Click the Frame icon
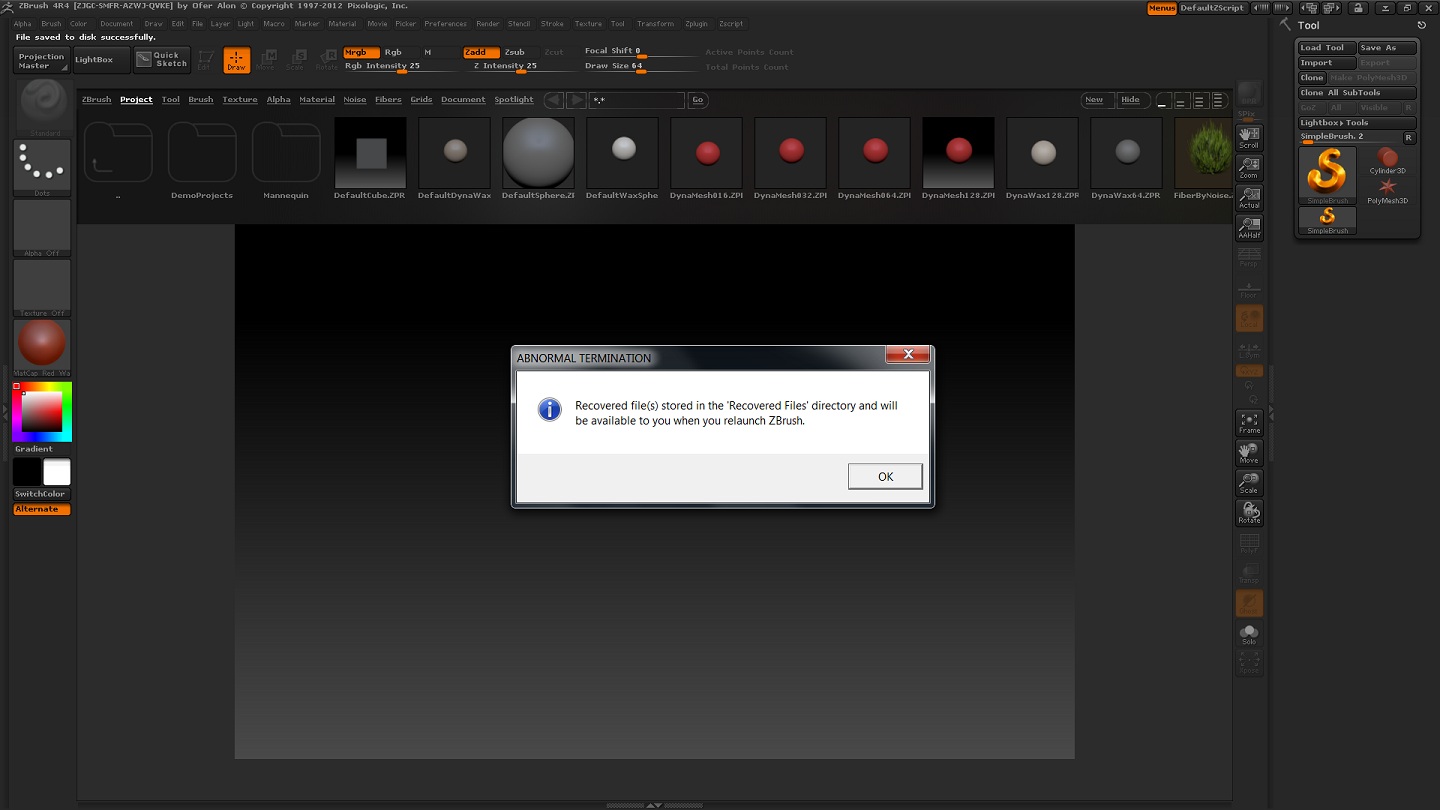 (1249, 423)
